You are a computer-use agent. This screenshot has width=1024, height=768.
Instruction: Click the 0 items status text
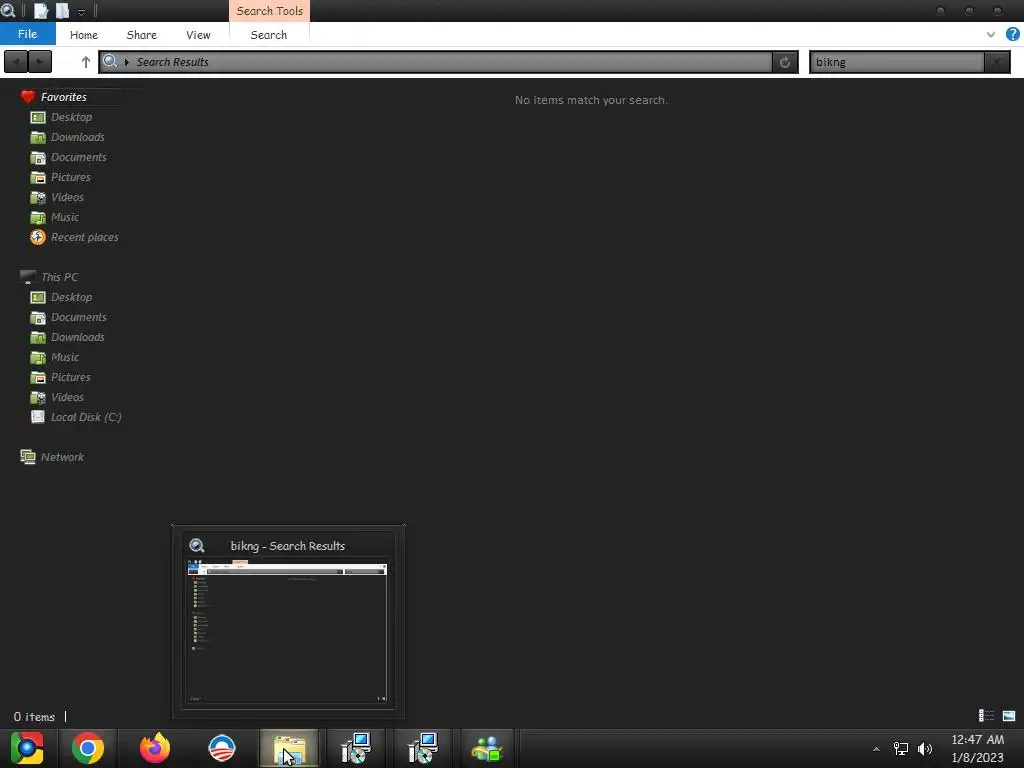(x=34, y=716)
